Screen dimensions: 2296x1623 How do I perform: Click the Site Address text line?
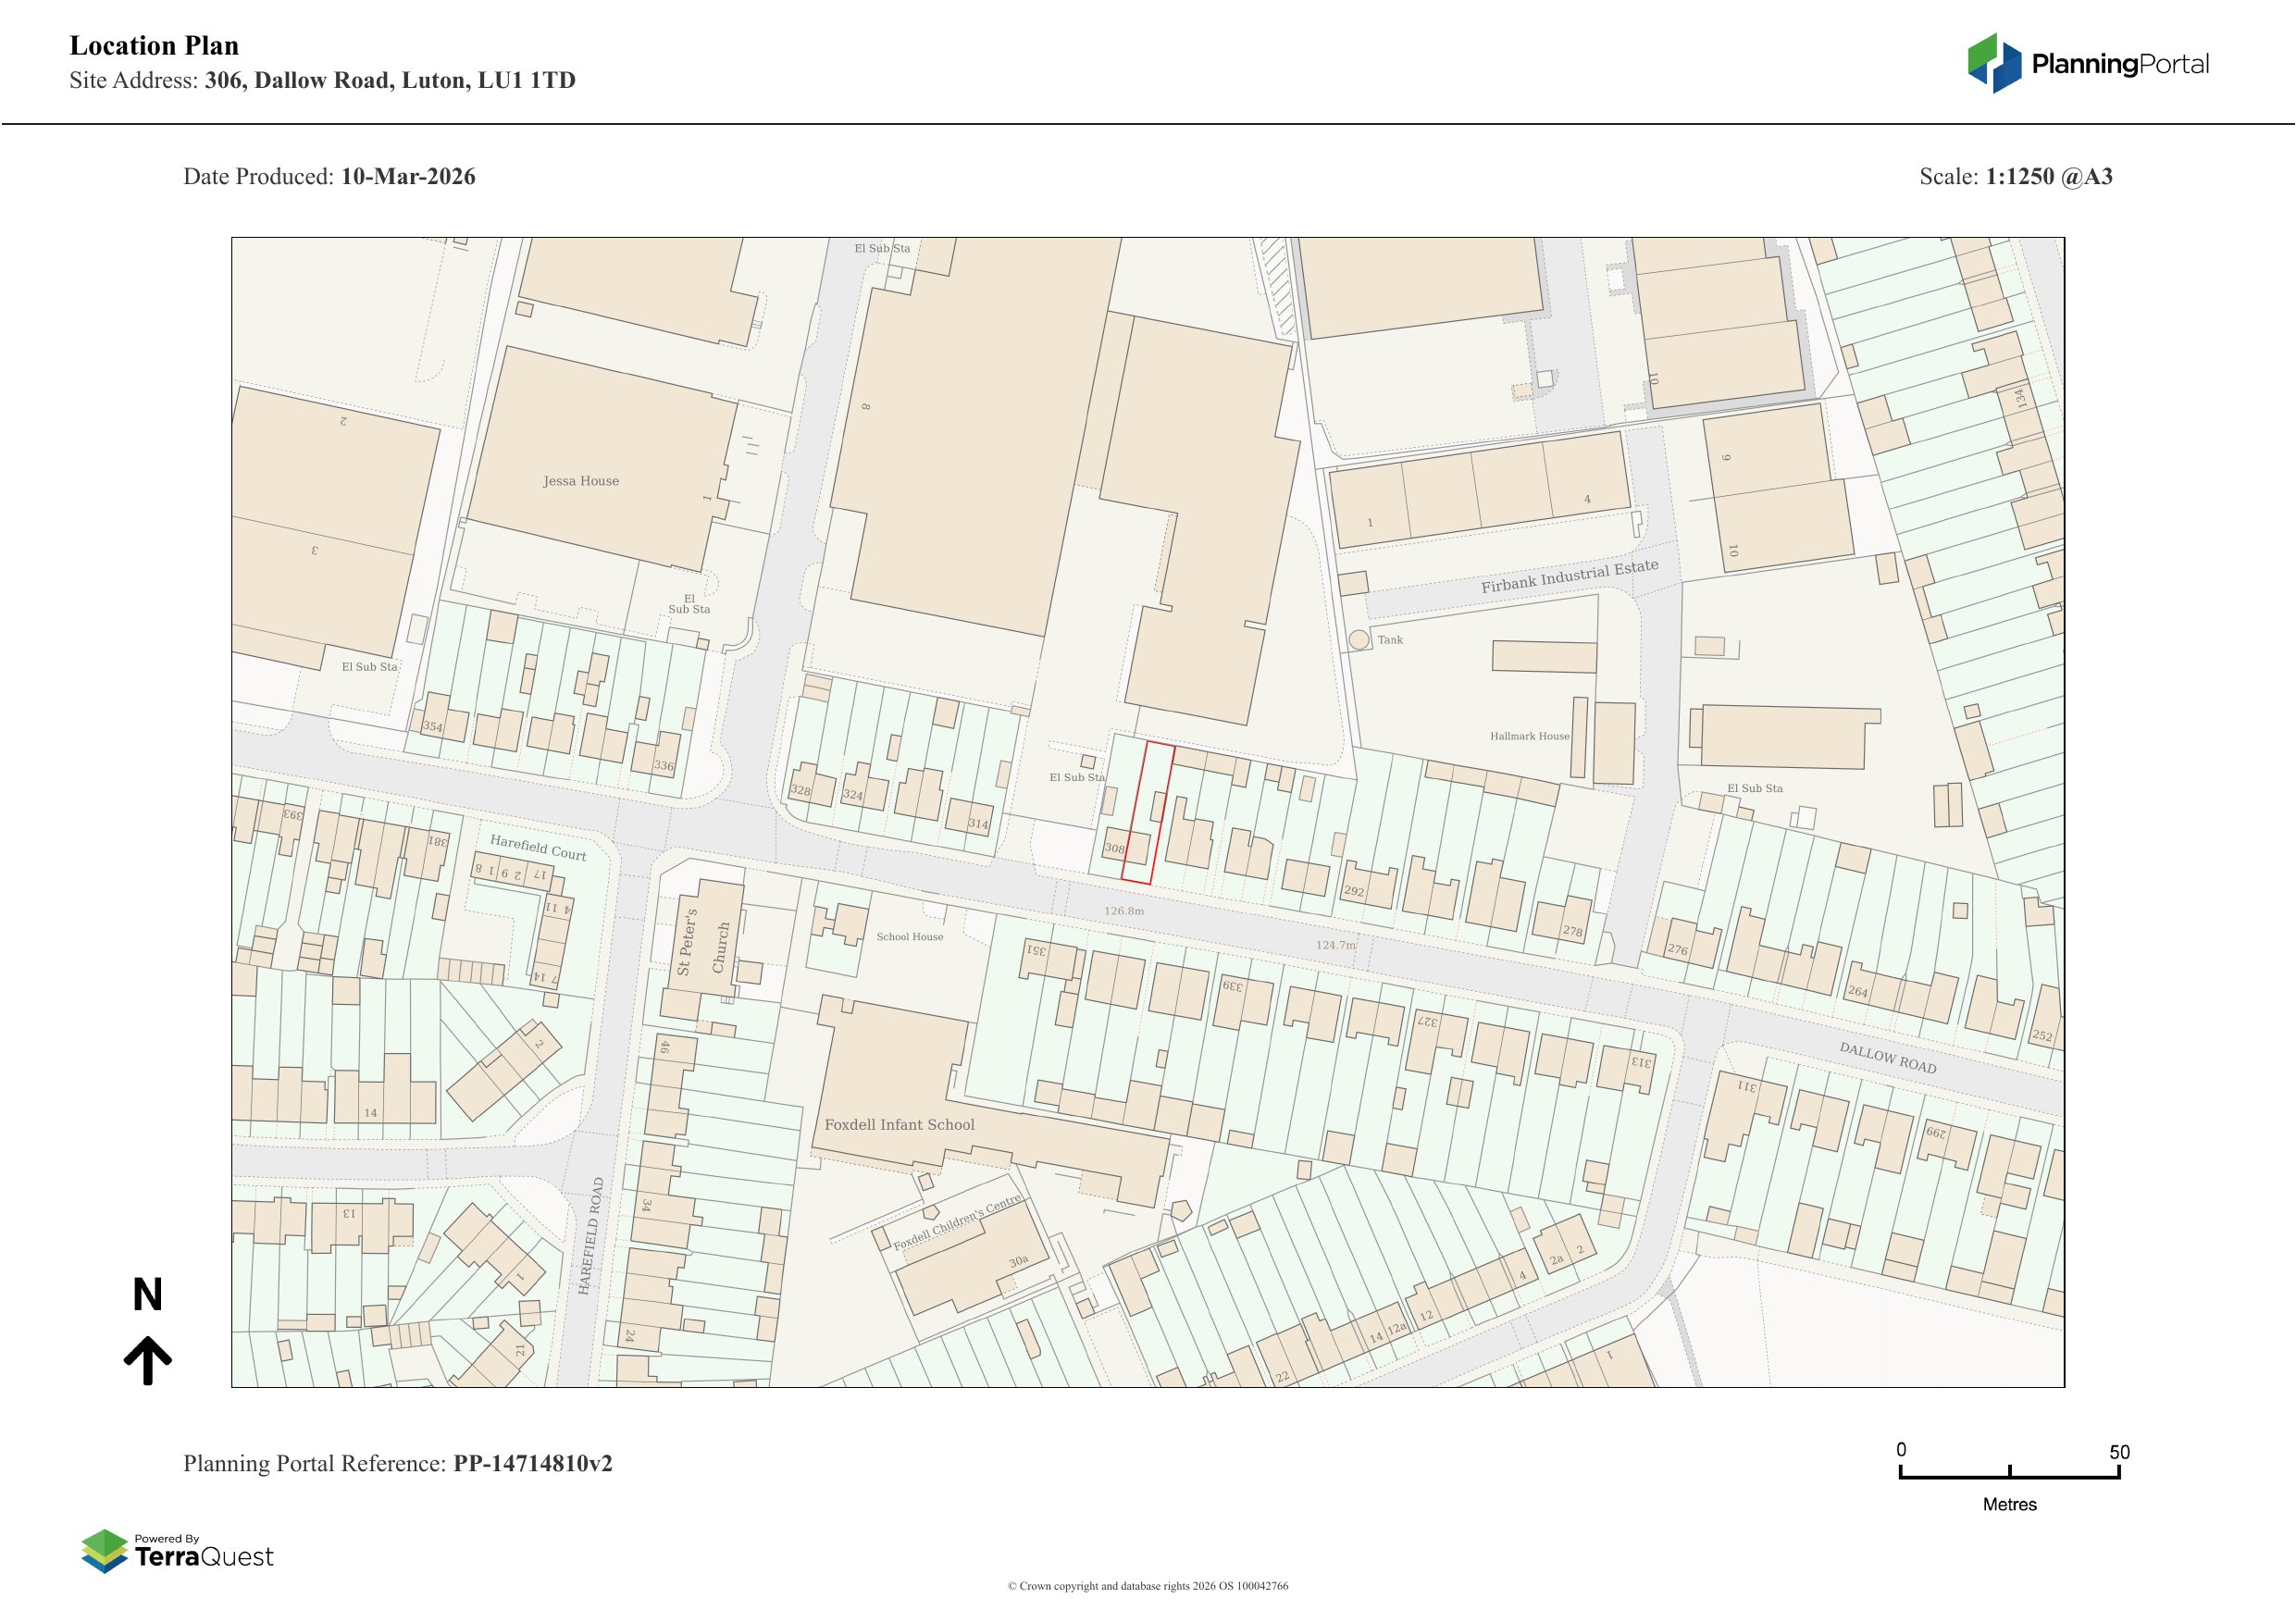tap(322, 81)
